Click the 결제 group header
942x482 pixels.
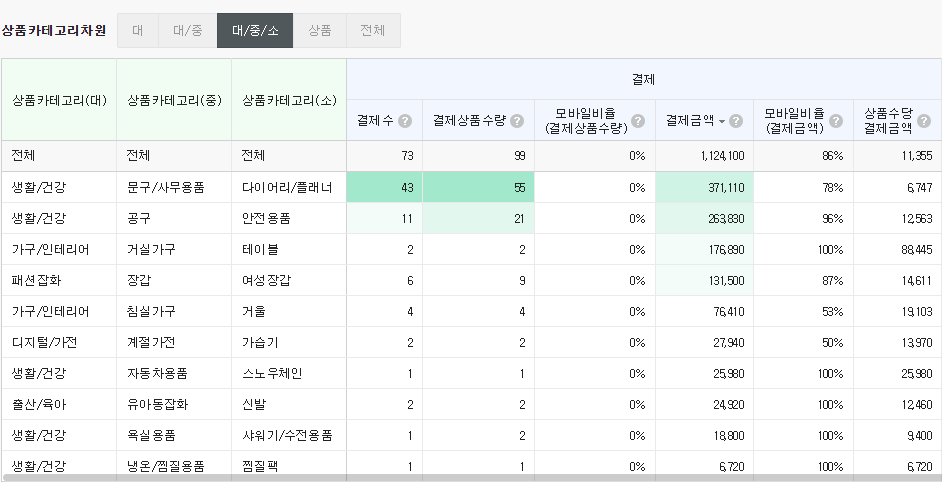coord(644,79)
